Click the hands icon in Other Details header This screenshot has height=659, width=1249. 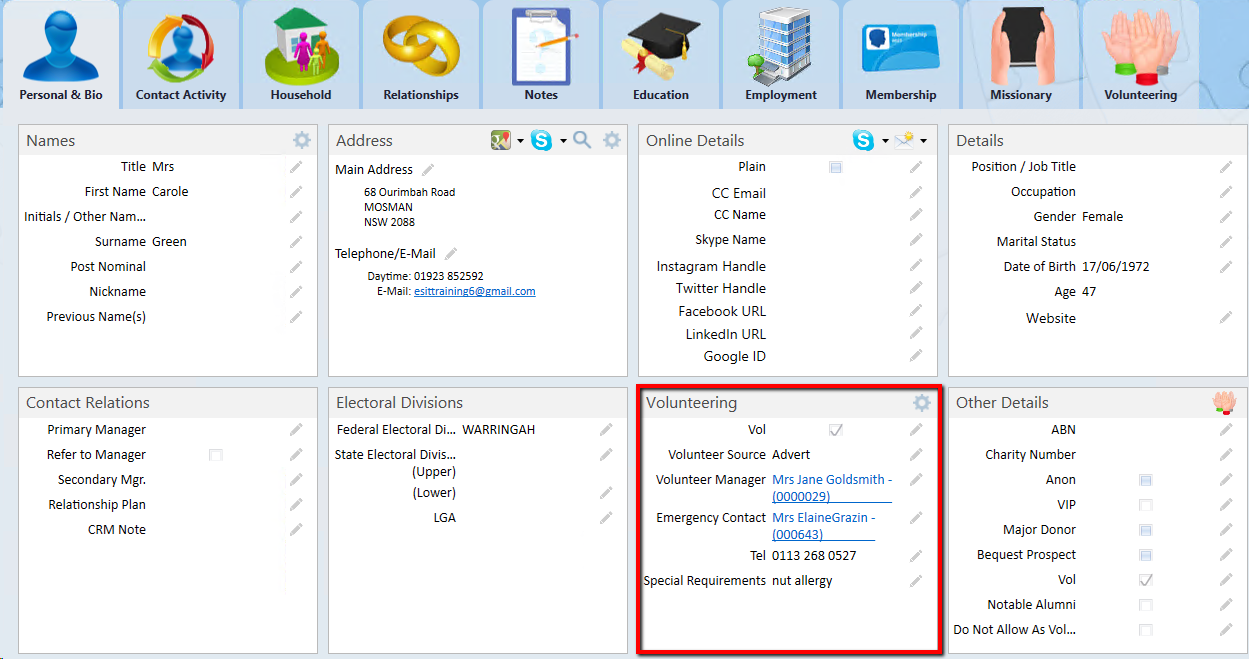tap(1224, 402)
